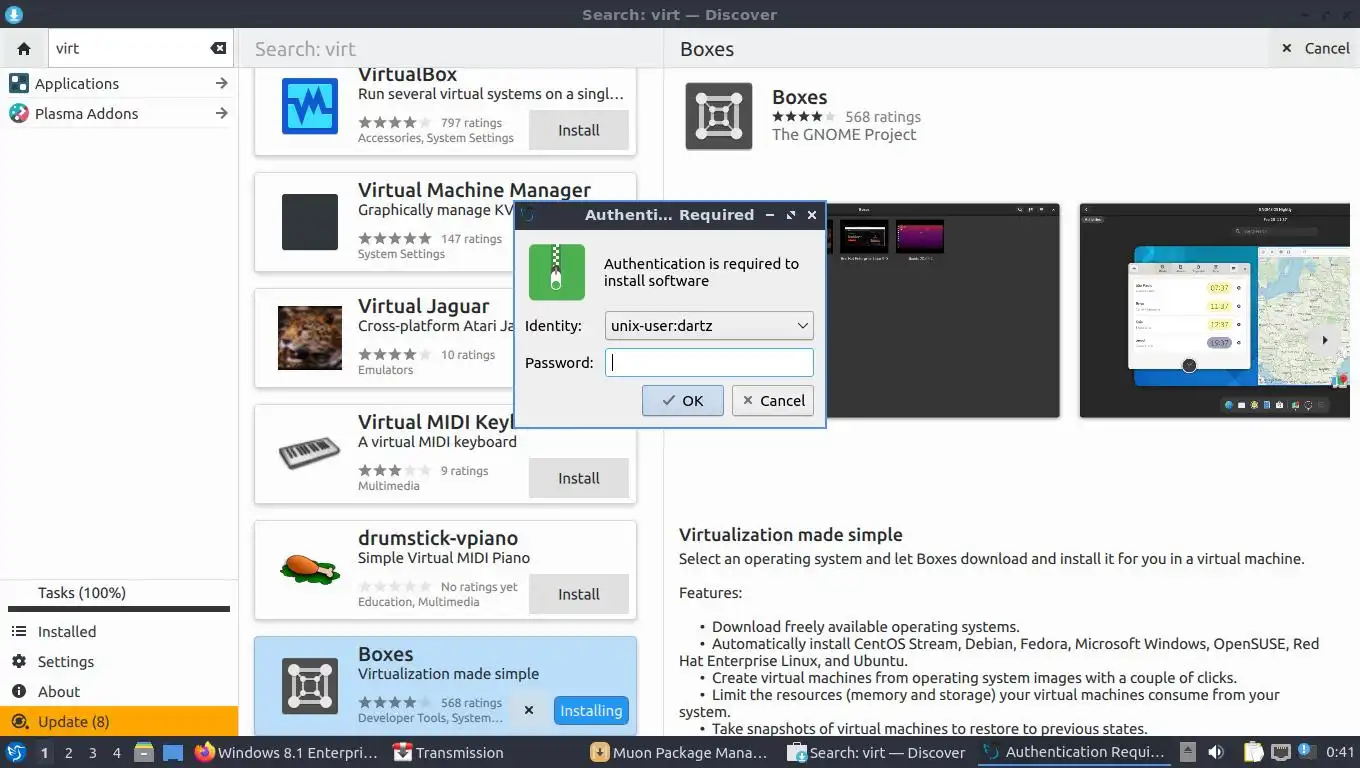Click the 568 ratings text in details
1360x768 pixels.
(x=883, y=117)
